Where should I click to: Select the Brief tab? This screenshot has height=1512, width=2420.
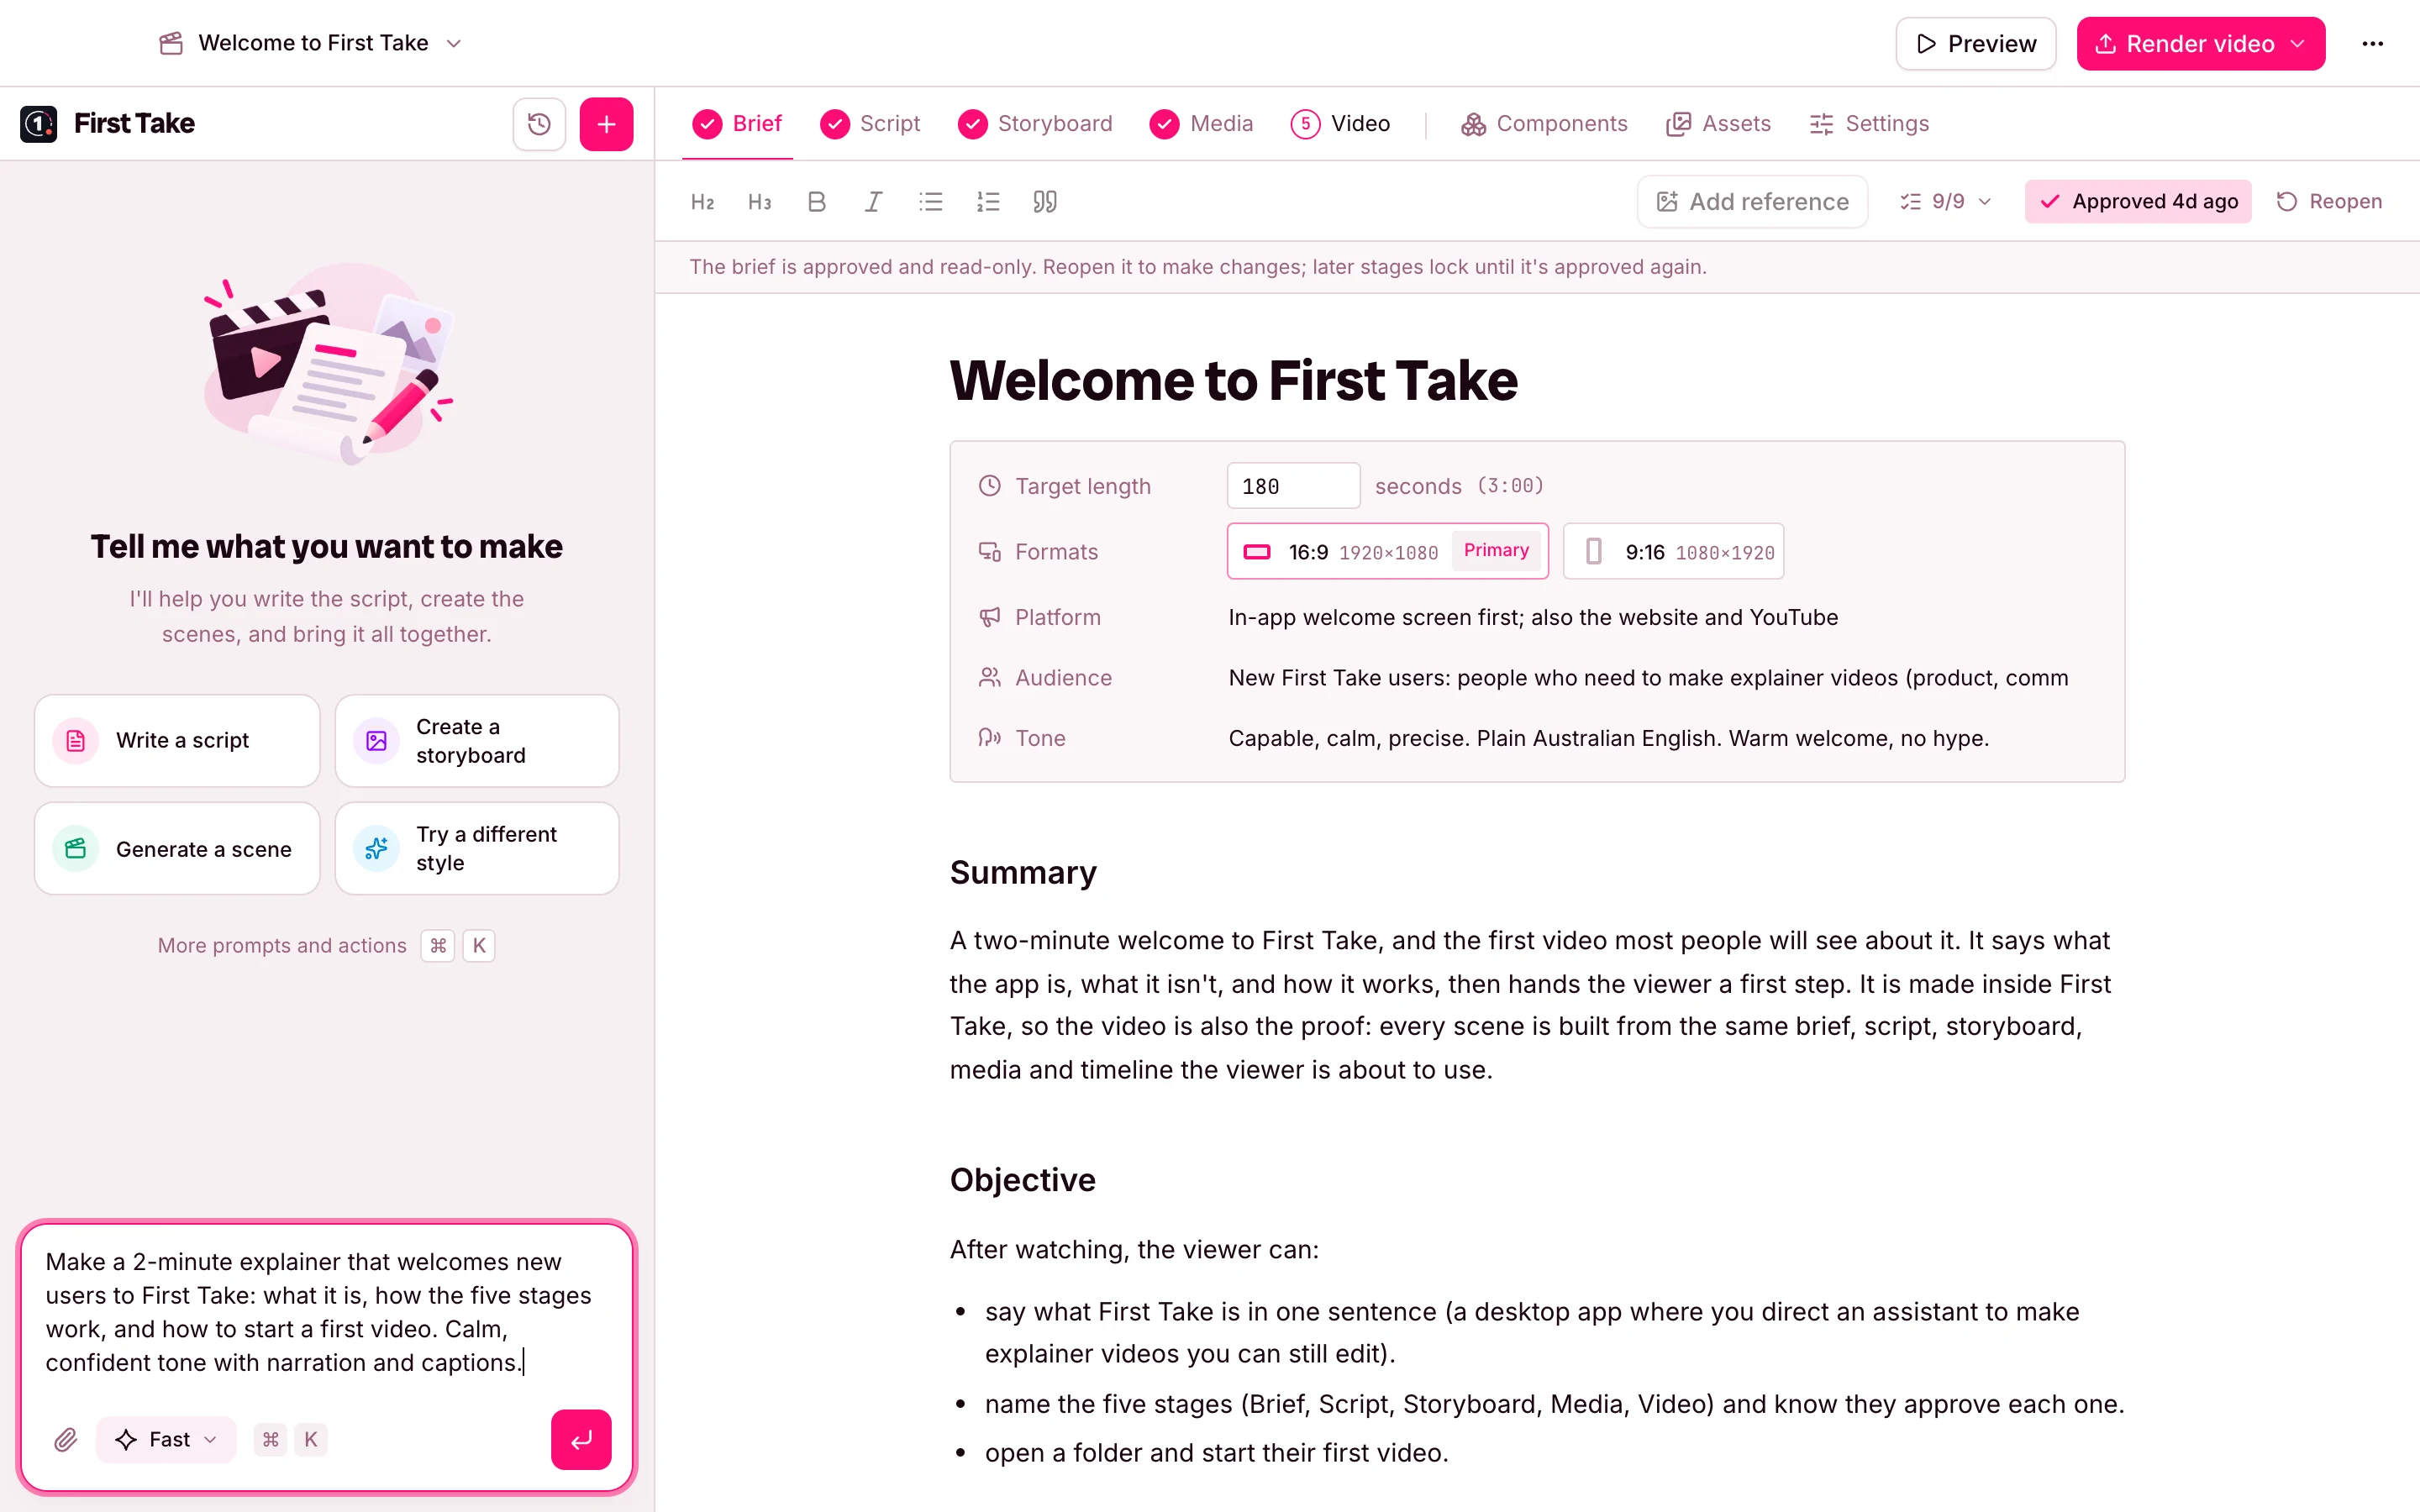click(737, 124)
